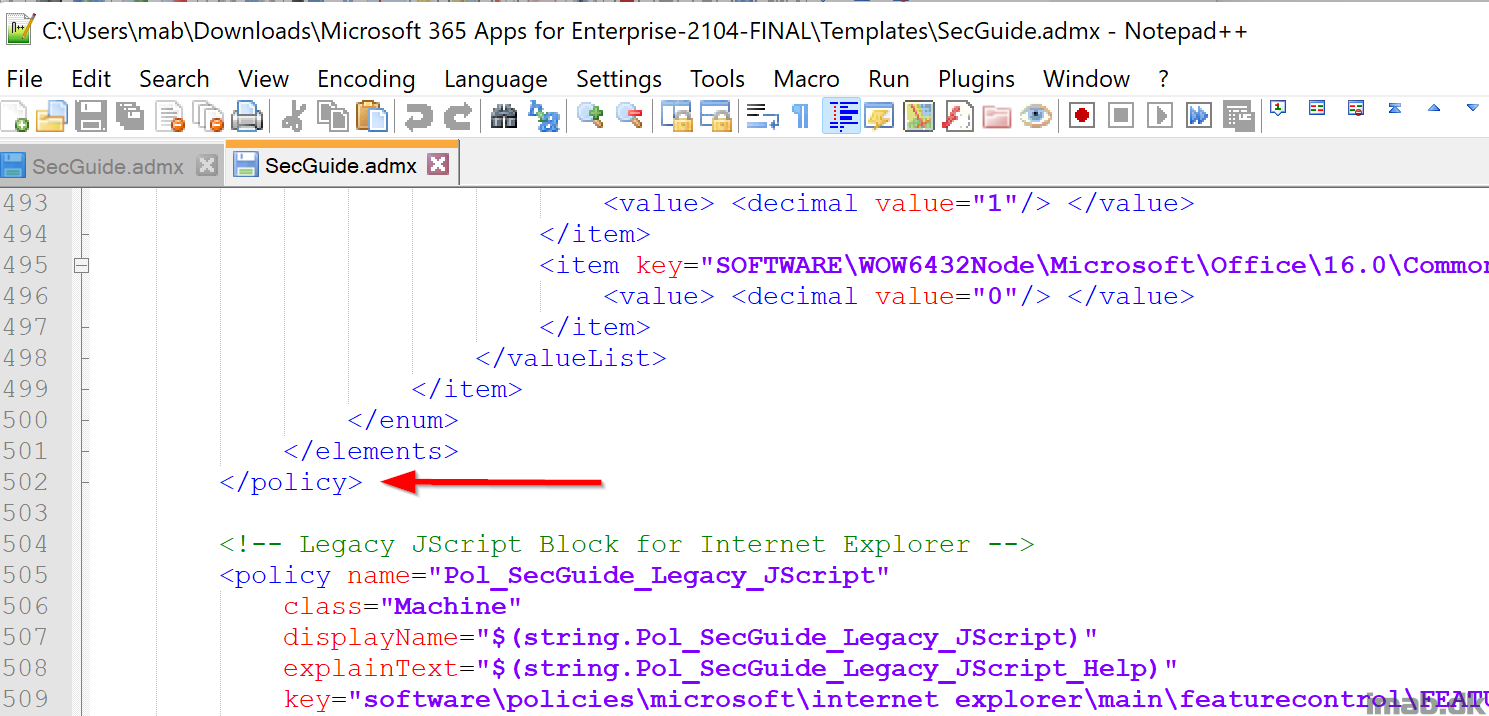Click the Close document toolbar icon
This screenshot has height=716, width=1489.
pos(170,116)
